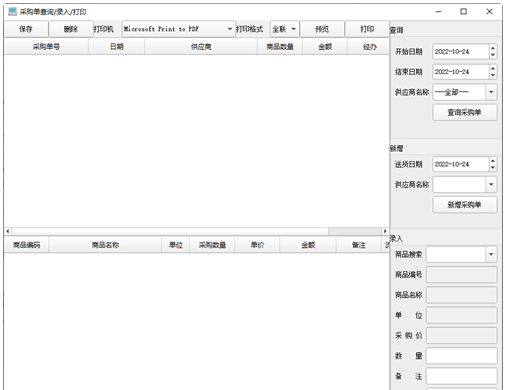Screen dimensions: 506x390
Task: Minimize the 采购单 window
Action: click(x=438, y=12)
